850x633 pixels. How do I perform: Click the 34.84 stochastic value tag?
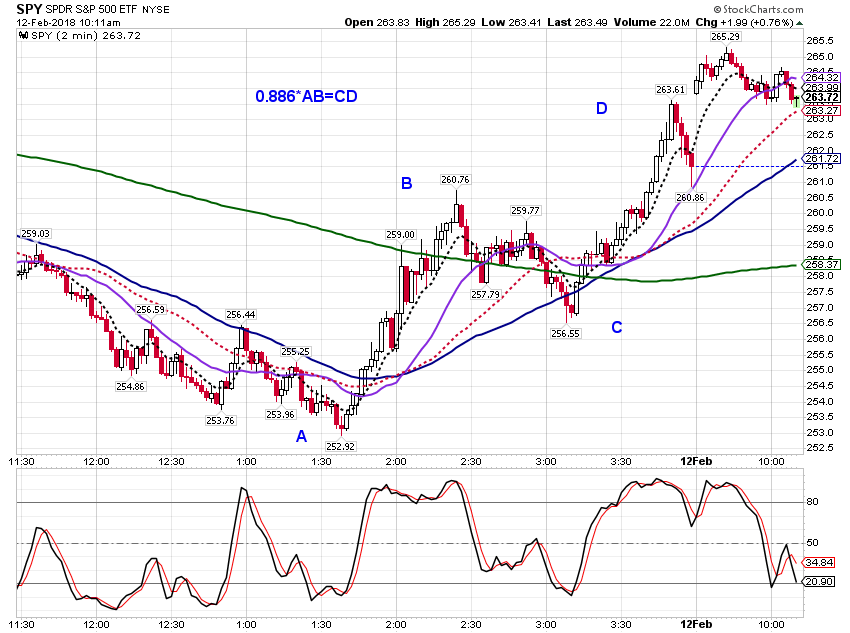[x=819, y=563]
